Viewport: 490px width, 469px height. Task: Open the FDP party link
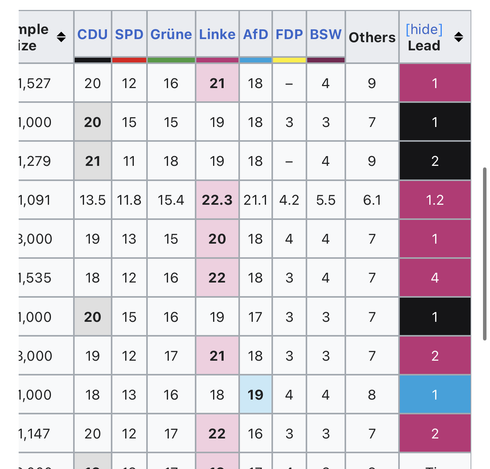(x=289, y=34)
